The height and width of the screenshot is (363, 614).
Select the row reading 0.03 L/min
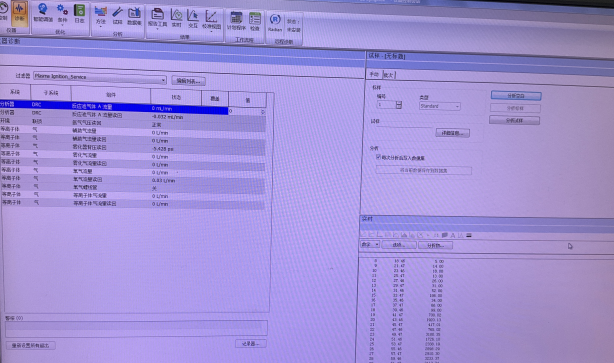[132, 179]
